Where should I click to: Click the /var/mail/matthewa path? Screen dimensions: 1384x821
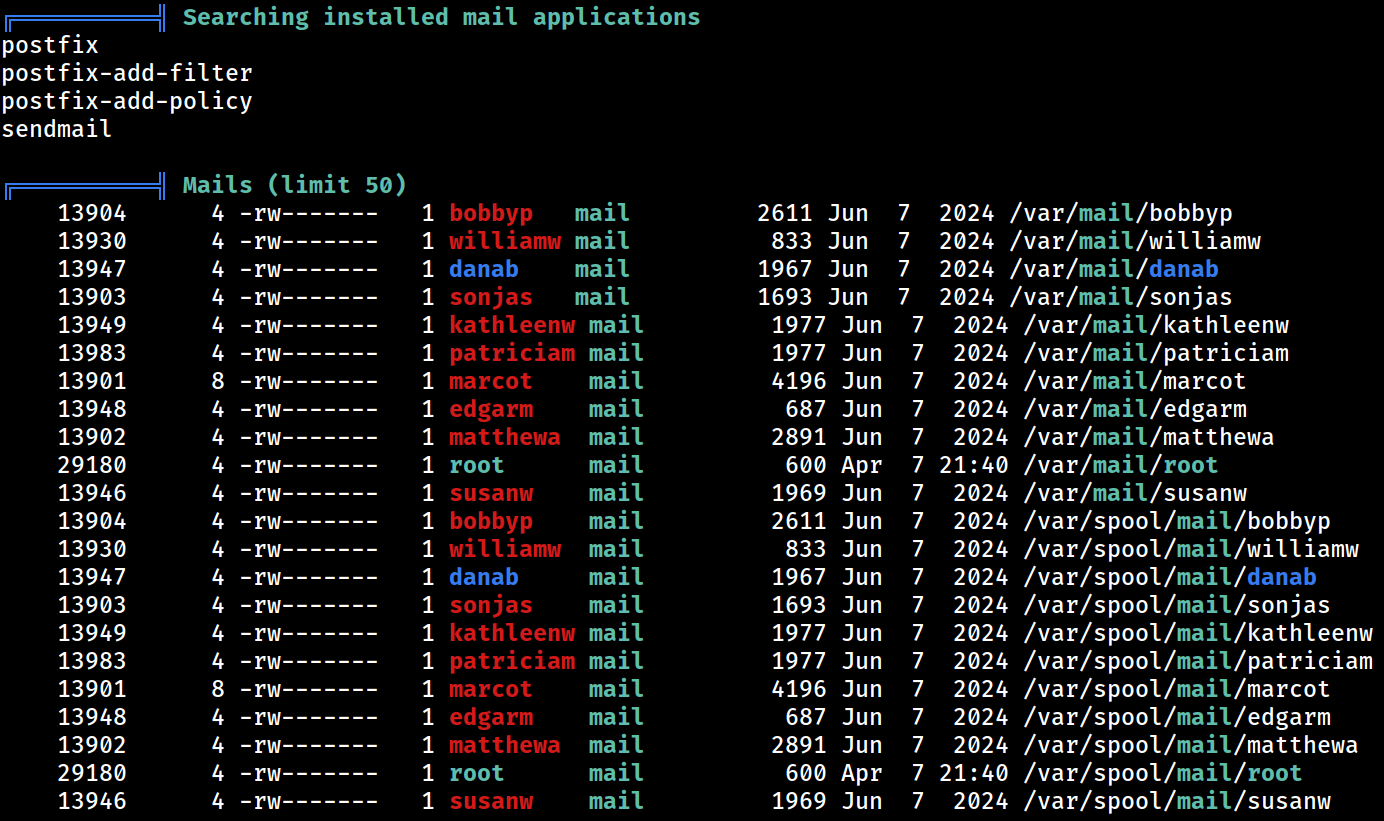pyautogui.click(x=1149, y=437)
